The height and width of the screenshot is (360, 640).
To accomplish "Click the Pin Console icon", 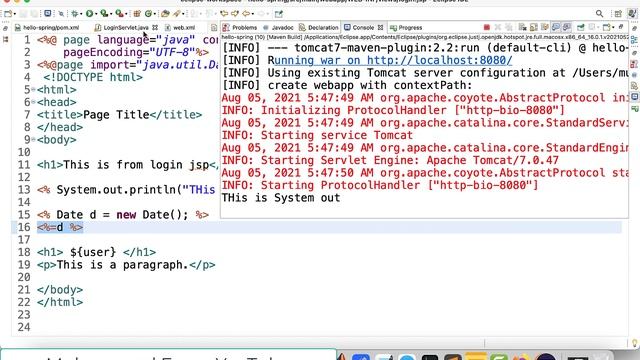I will coord(581,27).
